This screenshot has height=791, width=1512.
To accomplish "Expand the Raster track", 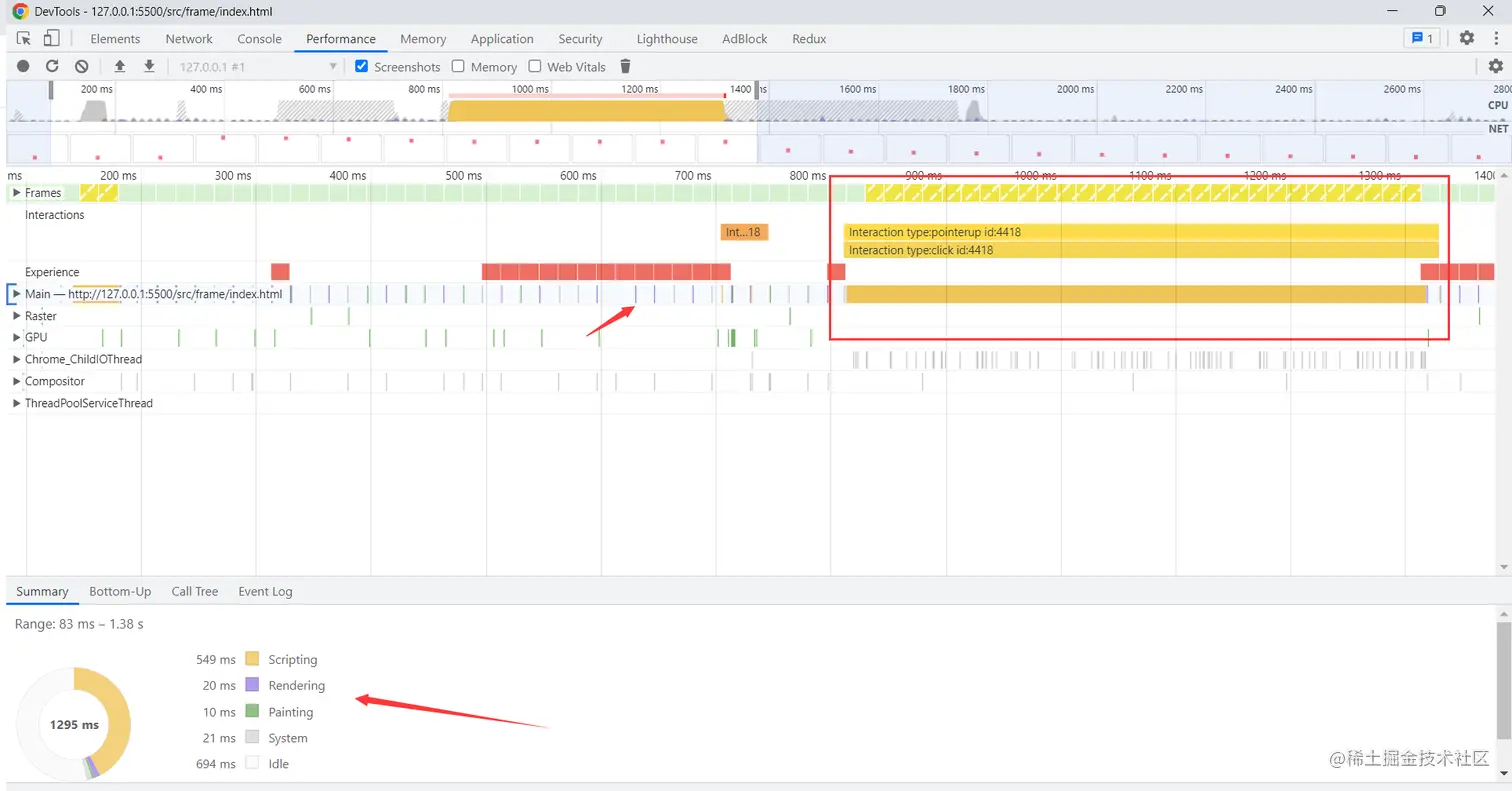I will tap(16, 316).
